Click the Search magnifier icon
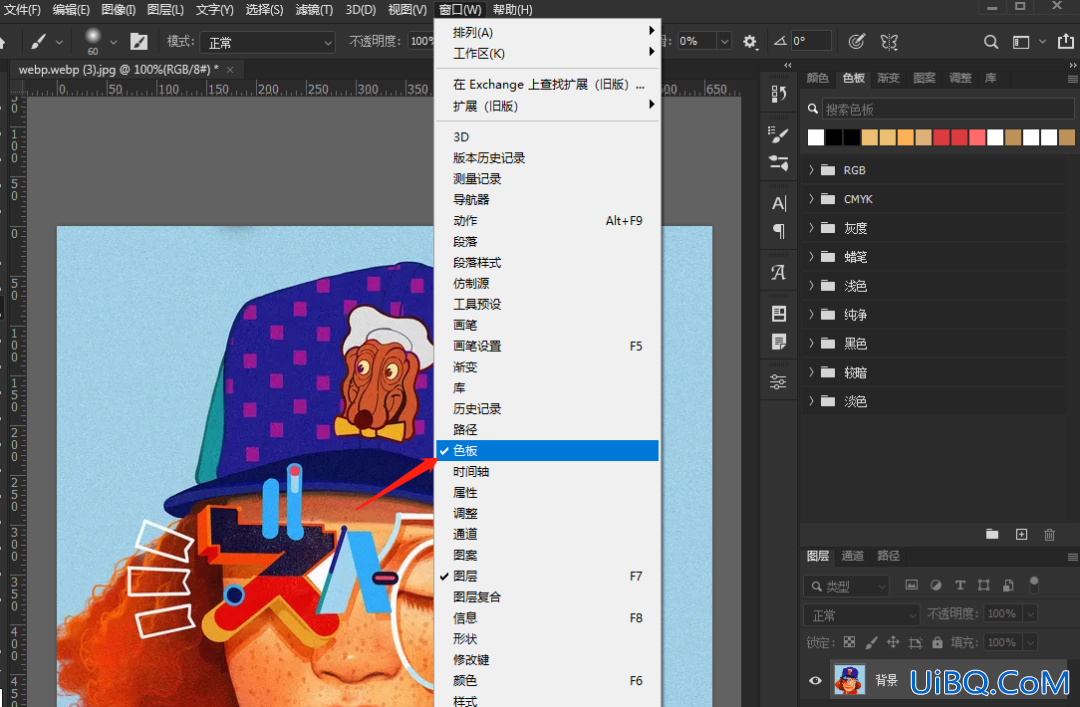Screen dimensions: 1080x707 (x=990, y=42)
